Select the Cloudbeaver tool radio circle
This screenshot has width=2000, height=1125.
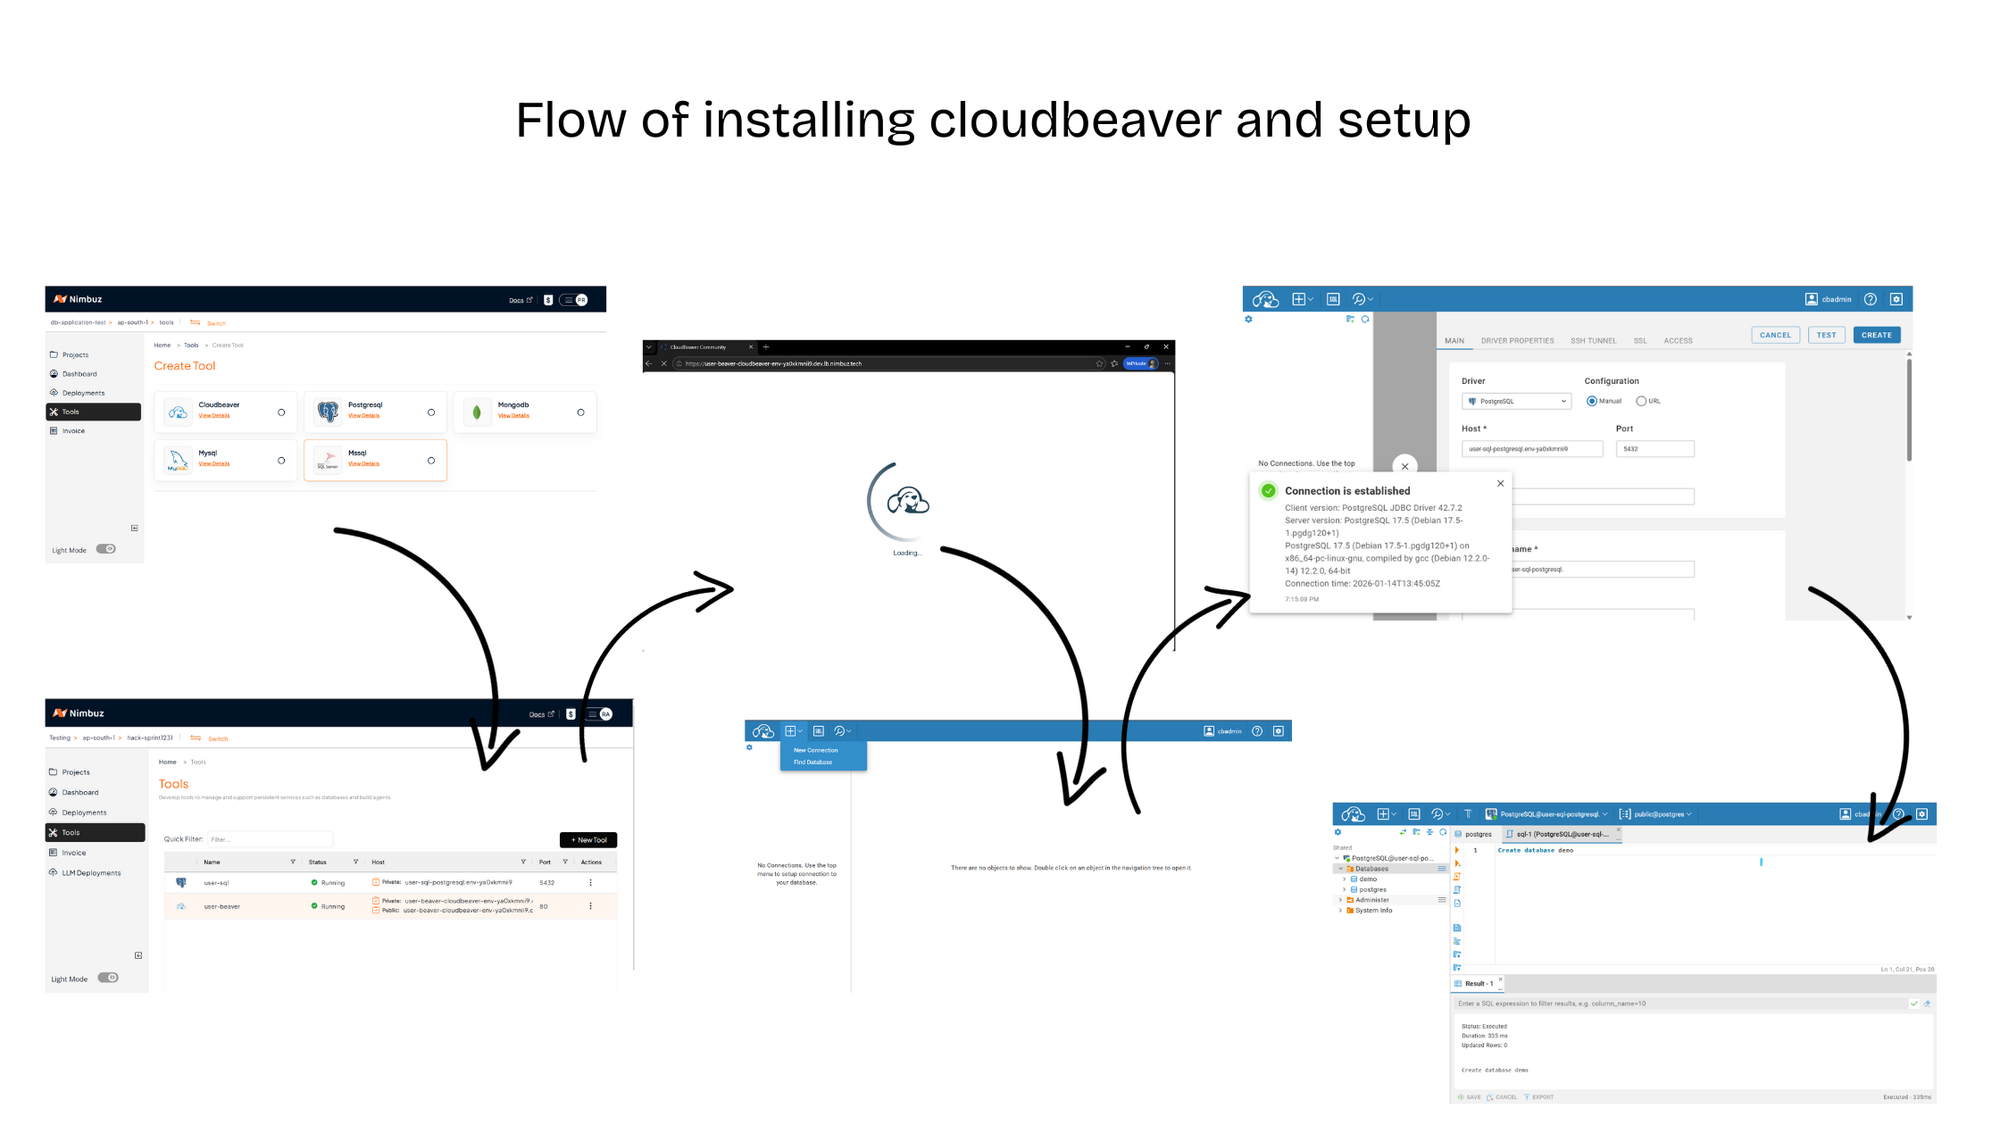pos(281,412)
